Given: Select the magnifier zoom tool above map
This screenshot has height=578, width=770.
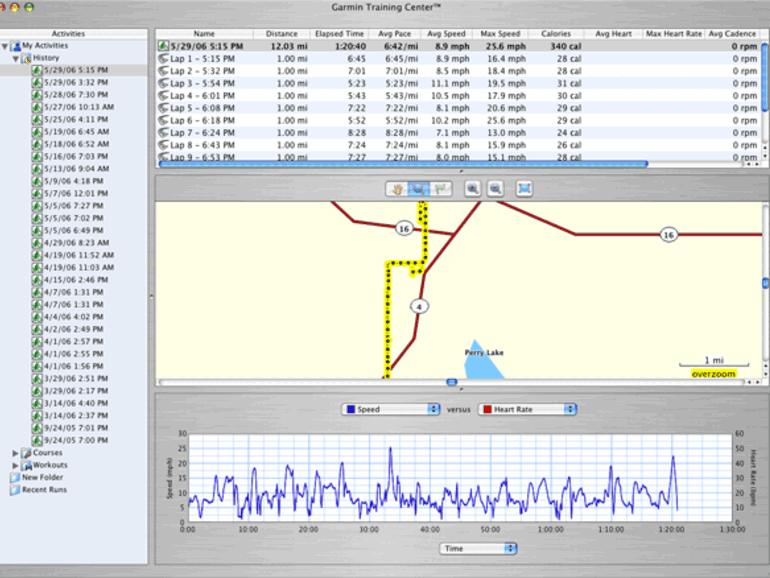Looking at the screenshot, I should click(x=420, y=188).
